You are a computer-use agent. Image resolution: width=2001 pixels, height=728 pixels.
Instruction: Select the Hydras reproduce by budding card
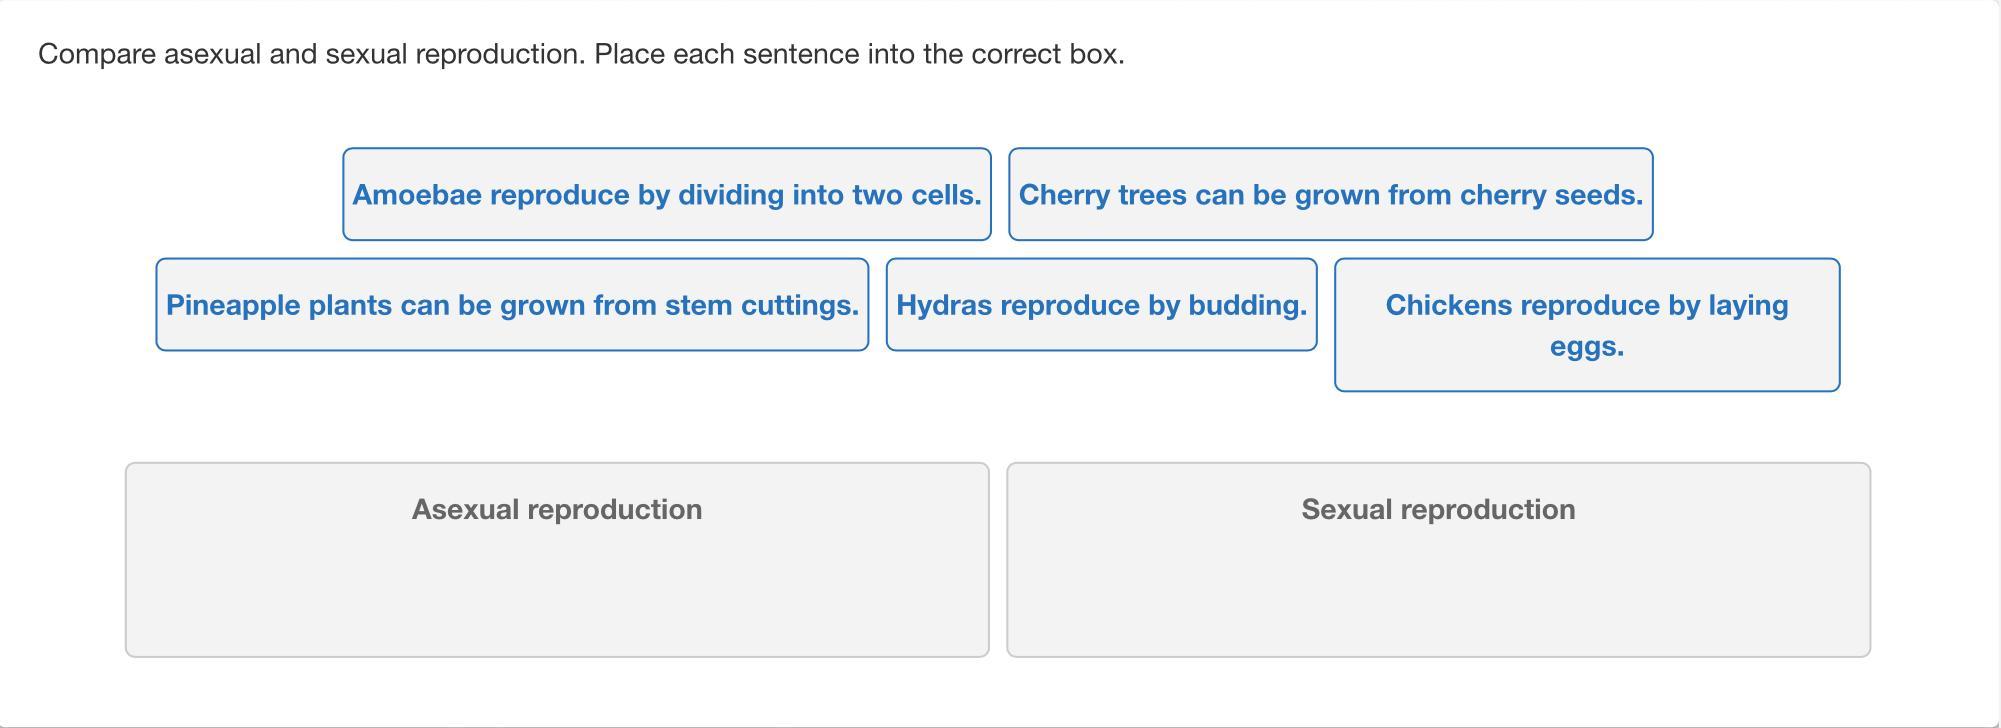tap(1101, 305)
